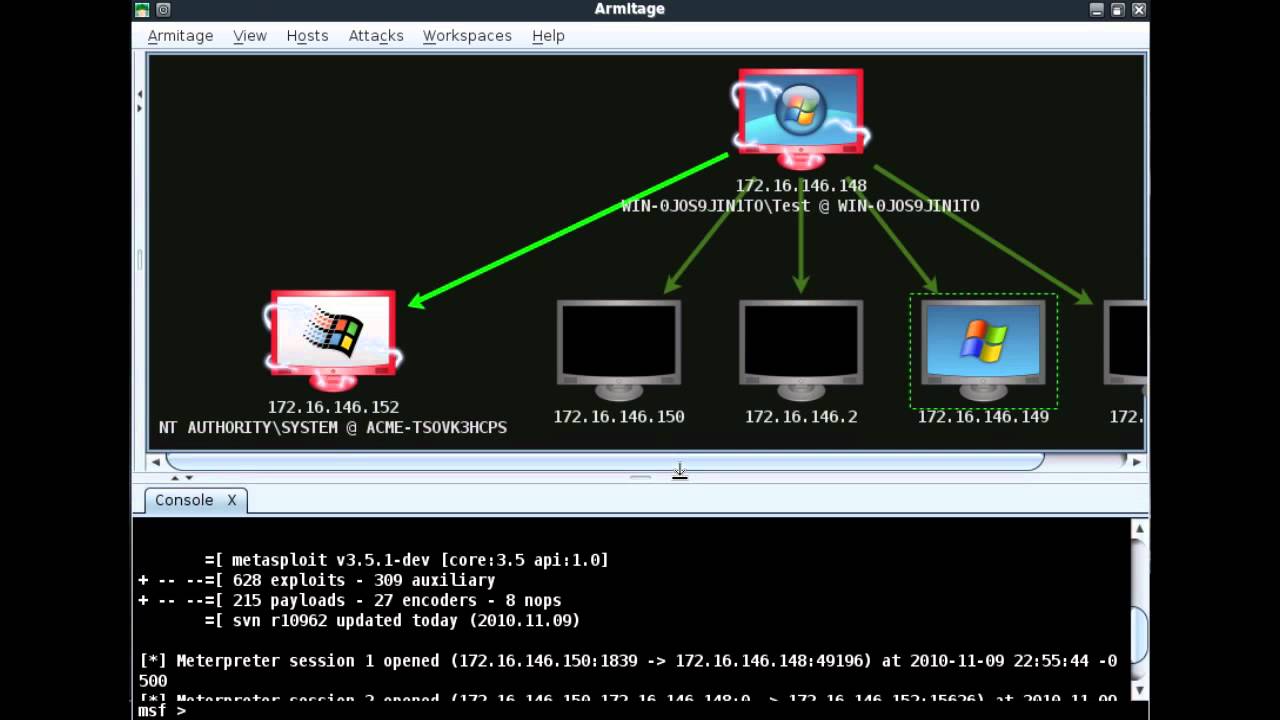
Task: Open the Hosts menu
Action: pyautogui.click(x=307, y=35)
